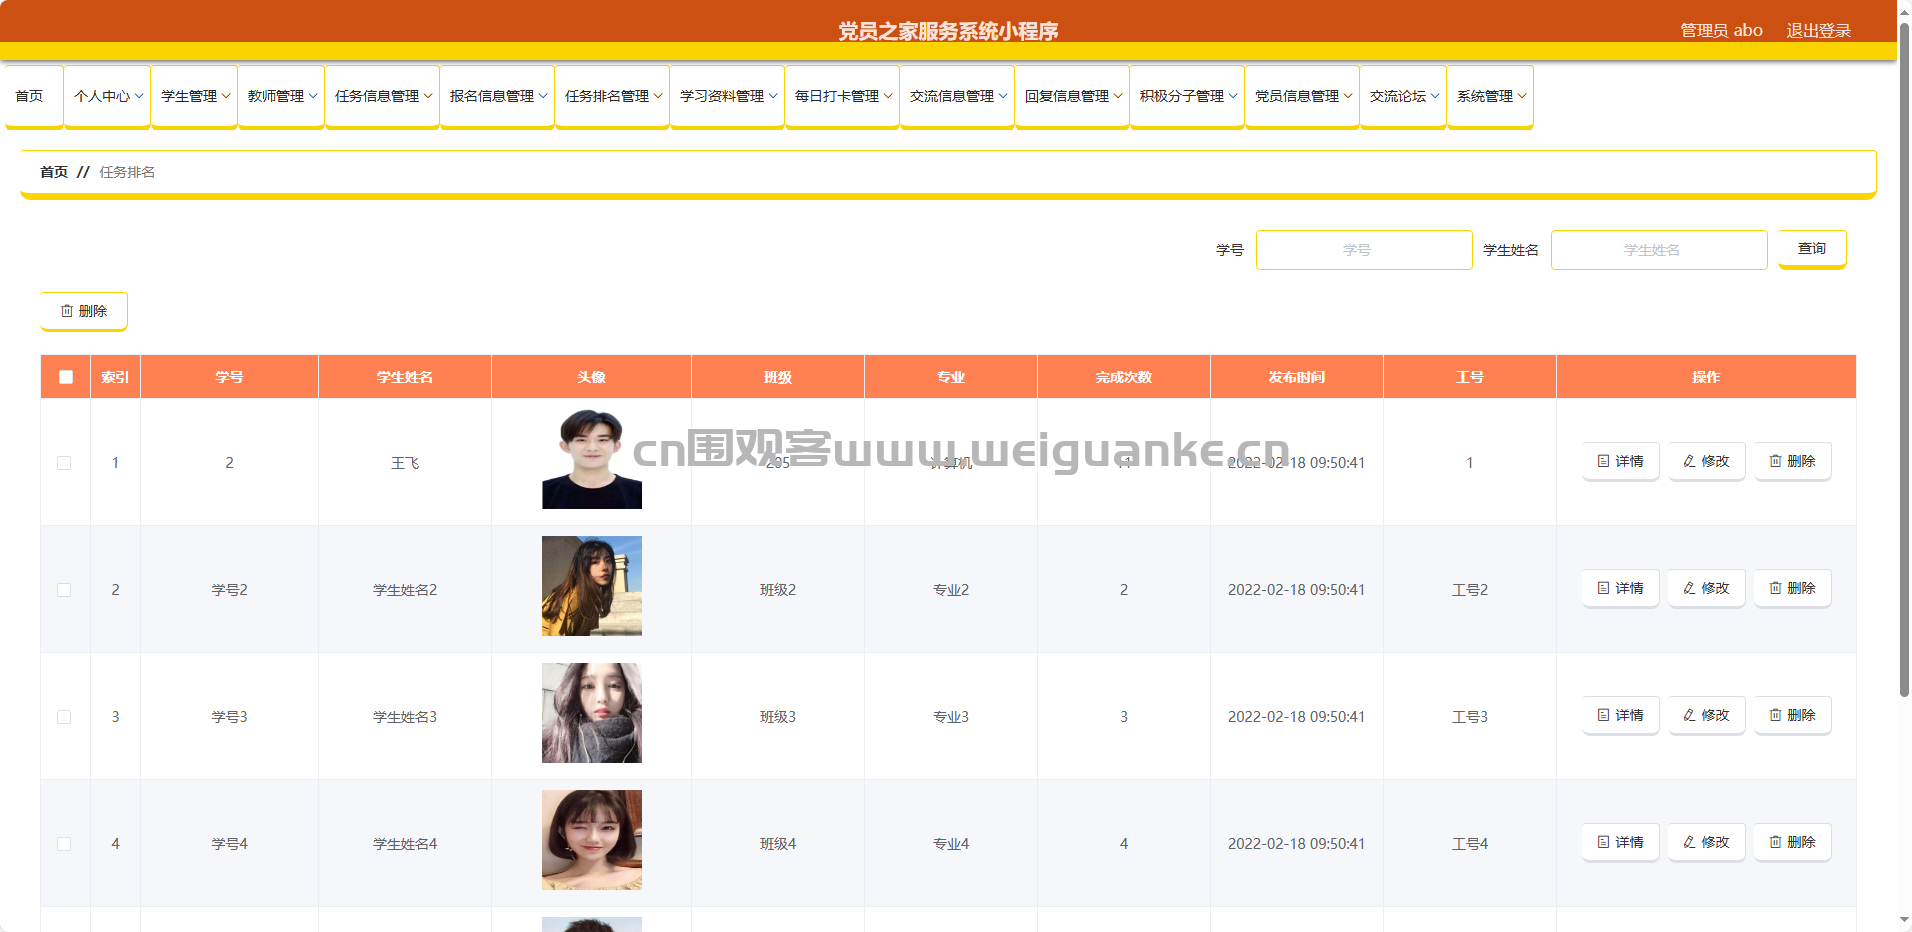
Task: Expand the 任务信息管理 dropdown menu
Action: (383, 96)
